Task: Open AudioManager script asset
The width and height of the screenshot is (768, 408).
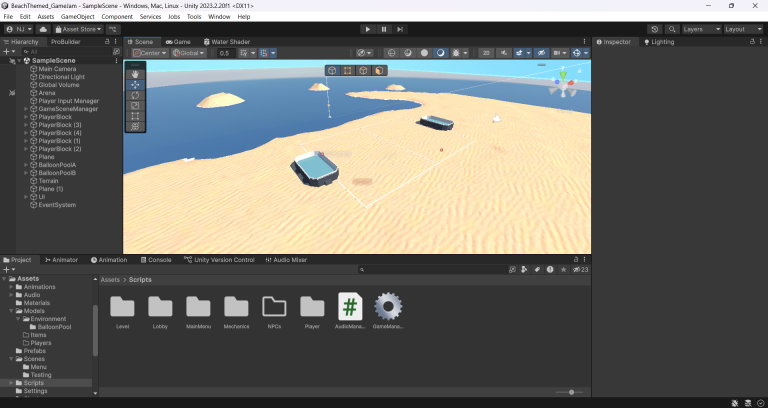Action: coord(350,311)
